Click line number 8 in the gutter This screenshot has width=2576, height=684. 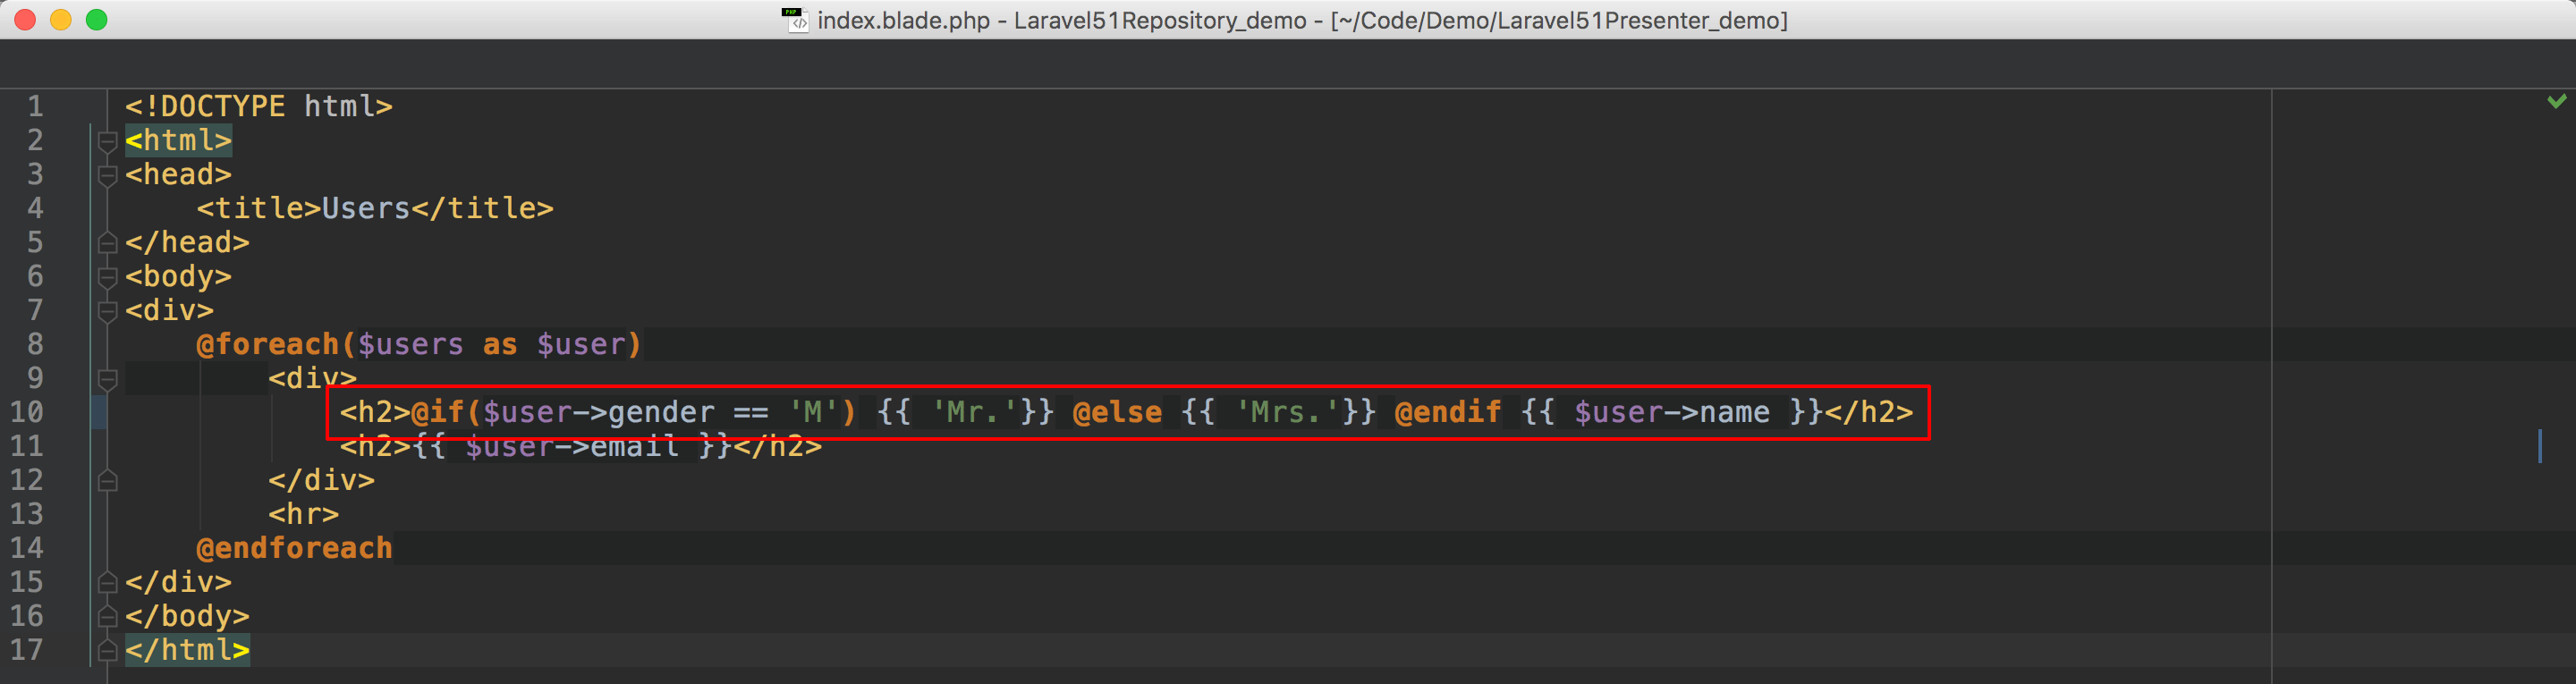pyautogui.click(x=35, y=344)
